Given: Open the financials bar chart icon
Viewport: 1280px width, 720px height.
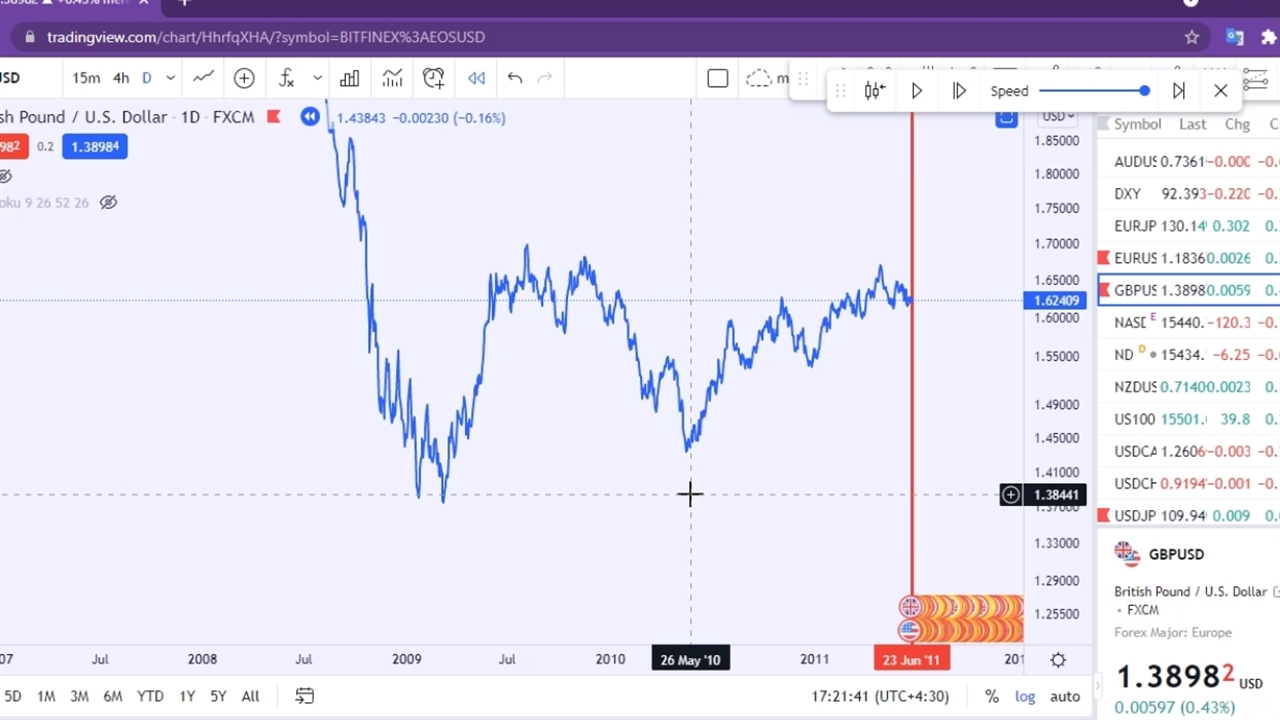Looking at the screenshot, I should pos(349,78).
